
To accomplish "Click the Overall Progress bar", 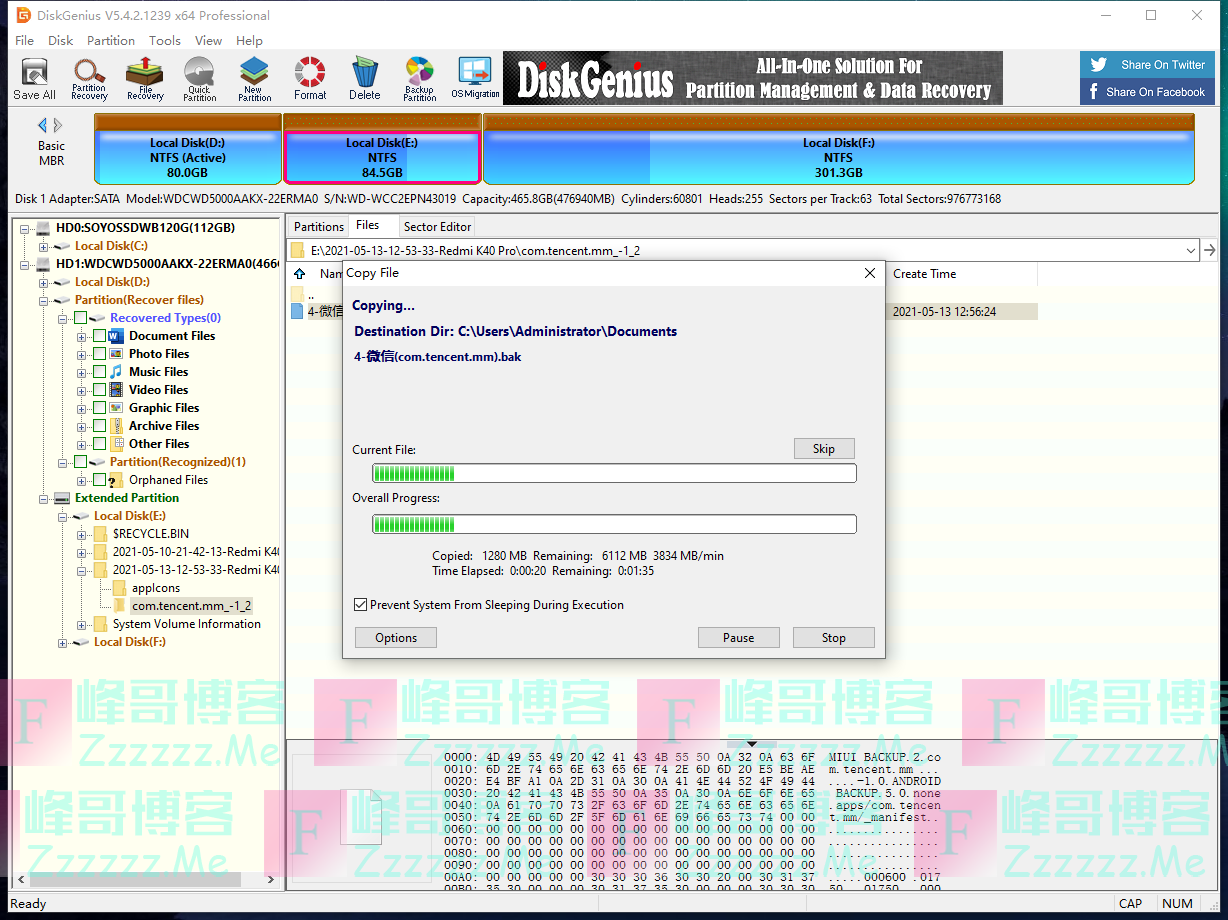I will [x=614, y=523].
